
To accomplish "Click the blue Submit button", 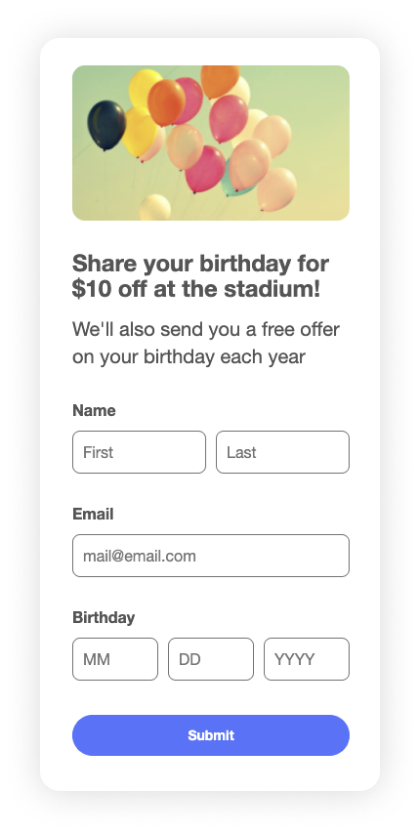I will [x=211, y=735].
